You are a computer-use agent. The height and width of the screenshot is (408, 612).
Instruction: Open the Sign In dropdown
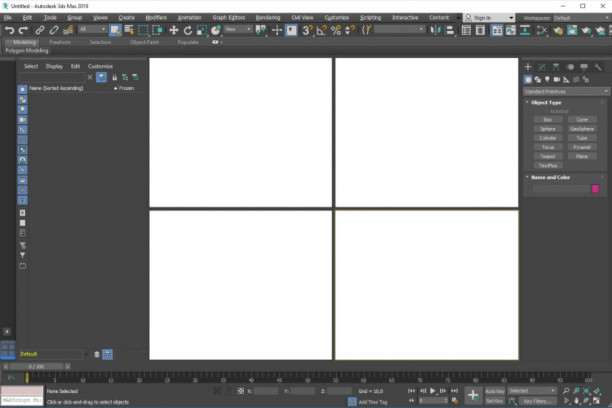point(489,18)
